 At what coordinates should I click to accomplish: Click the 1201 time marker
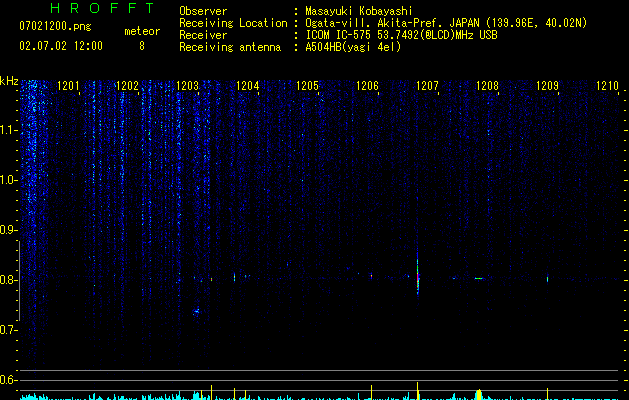click(x=68, y=86)
